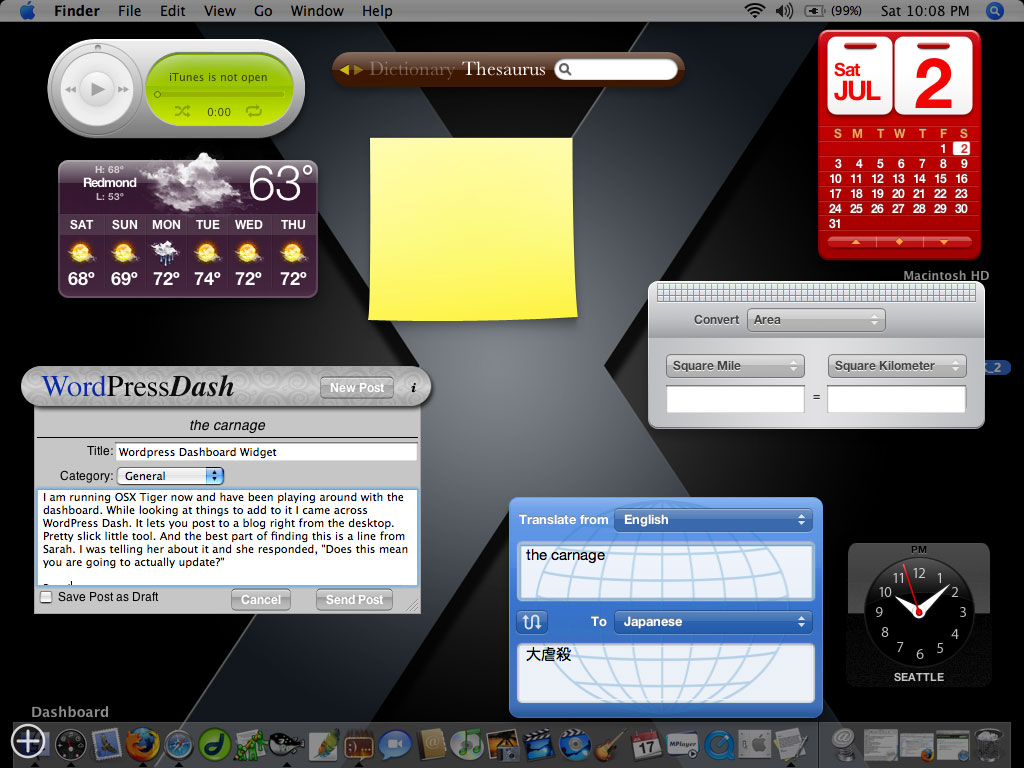This screenshot has height=768, width=1024.
Task: Launch Safari from the dock
Action: (178, 745)
